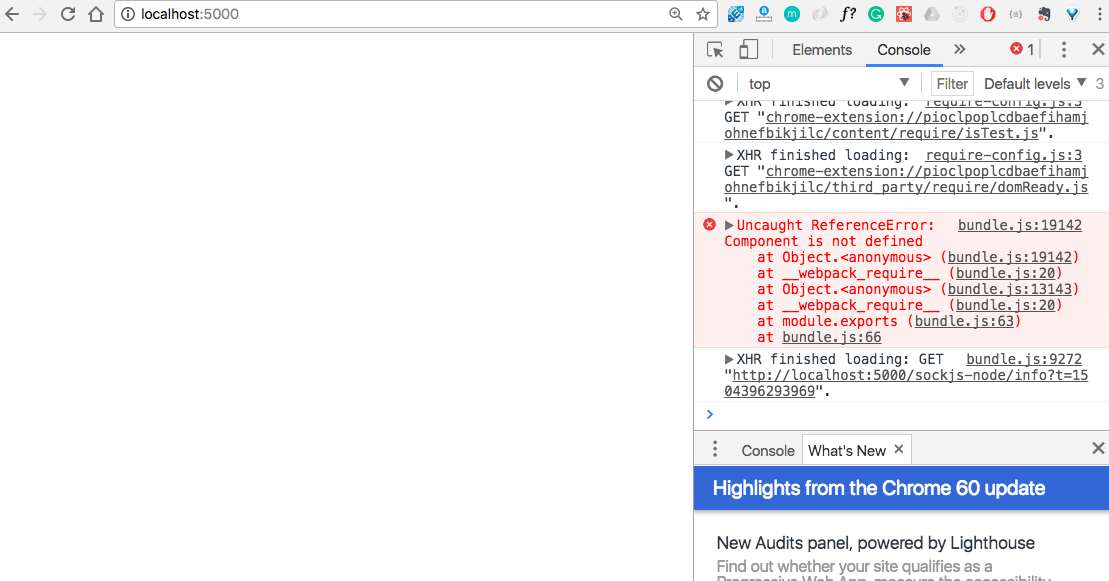Image resolution: width=1109 pixels, height=581 pixels.
Task: Open the Google Drive extension icon
Action: [932, 15]
